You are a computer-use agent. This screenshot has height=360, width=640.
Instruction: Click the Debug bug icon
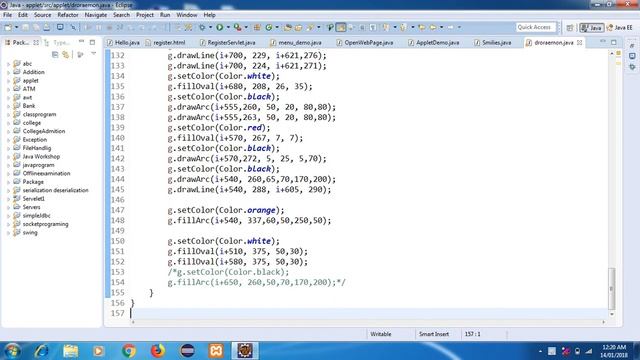(202, 27)
